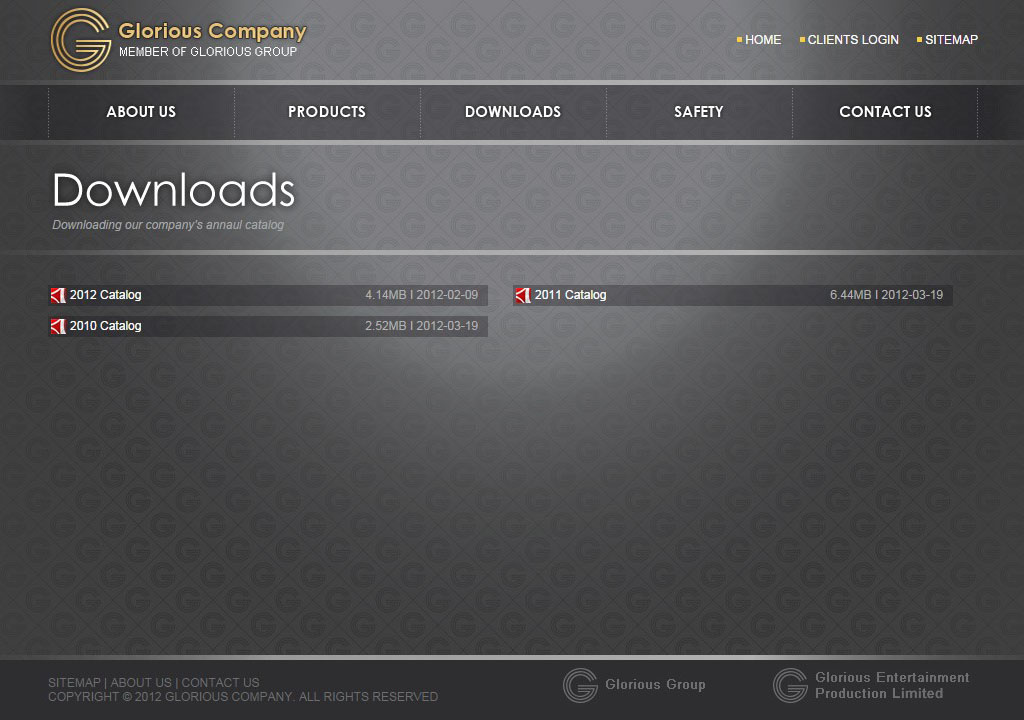
Task: Click the footer Sitemap link
Action: (x=74, y=683)
